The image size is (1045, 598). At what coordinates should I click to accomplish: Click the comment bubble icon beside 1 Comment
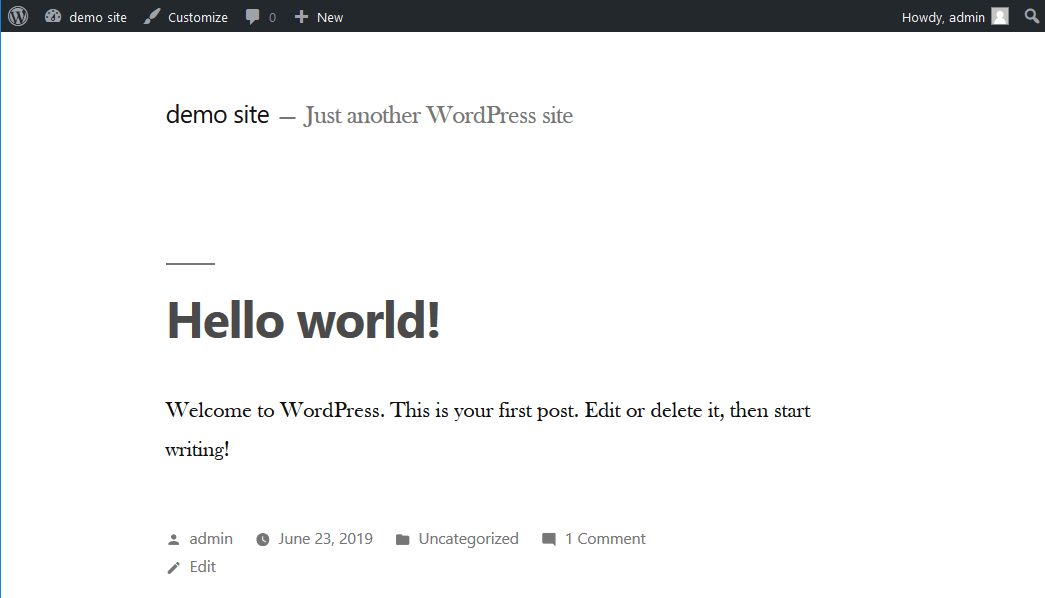[x=549, y=538]
